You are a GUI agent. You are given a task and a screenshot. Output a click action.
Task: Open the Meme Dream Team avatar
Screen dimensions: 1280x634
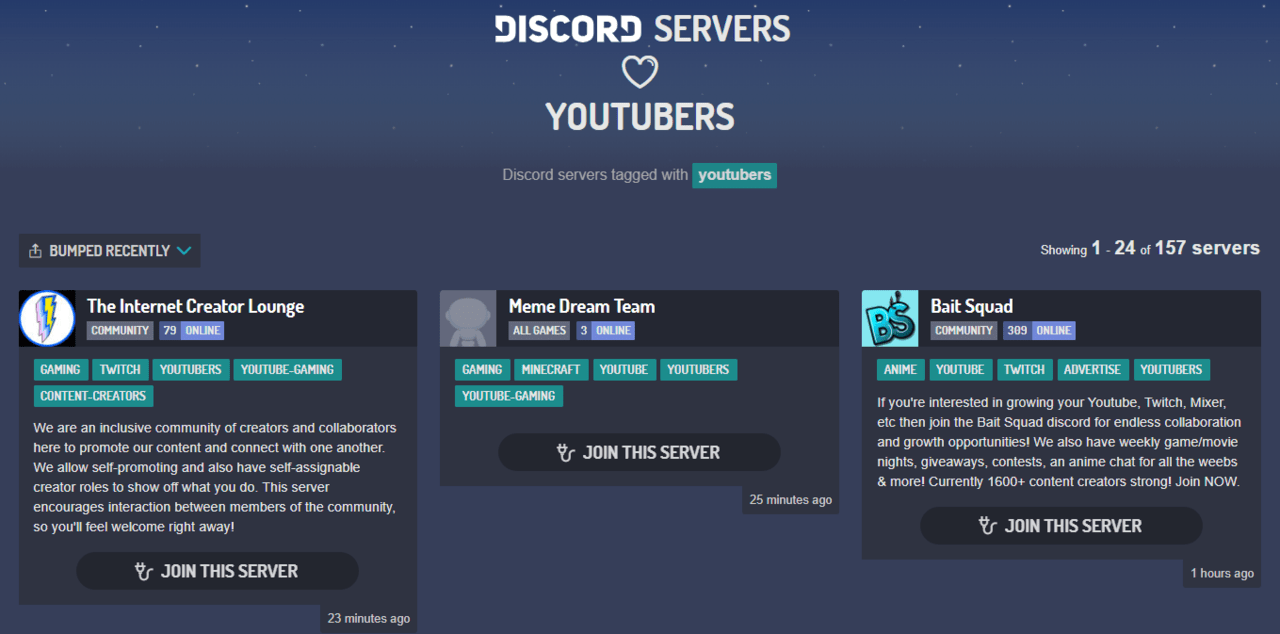468,318
